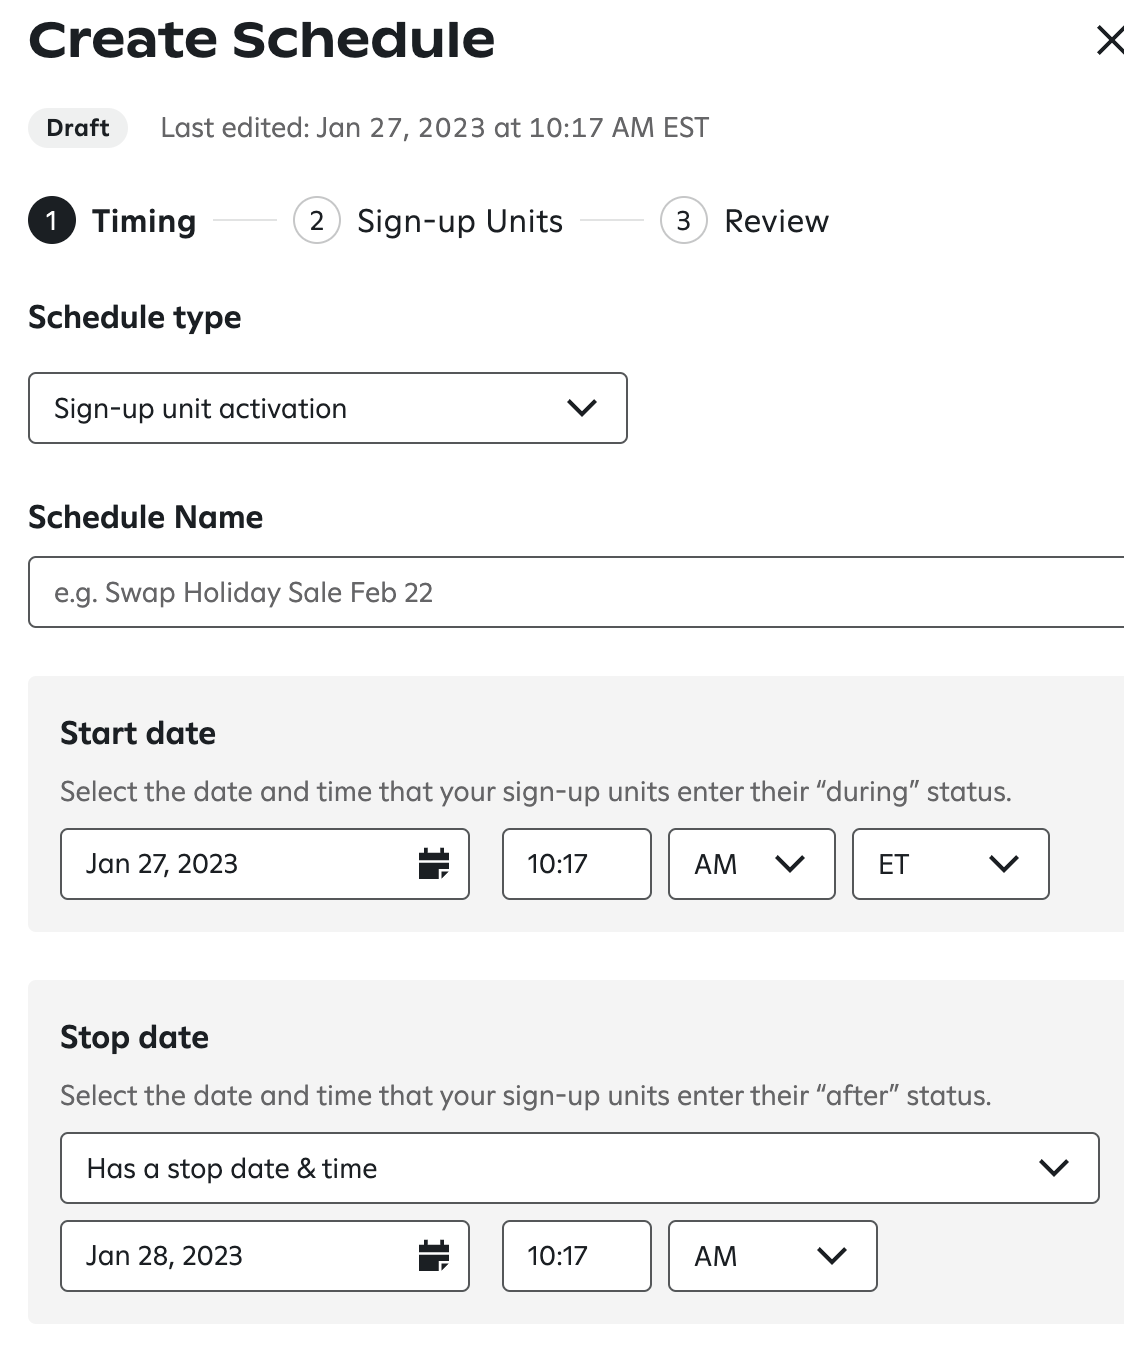Image resolution: width=1124 pixels, height=1372 pixels.
Task: Click the Stop date field Jan 28, 2023
Action: 240,1256
